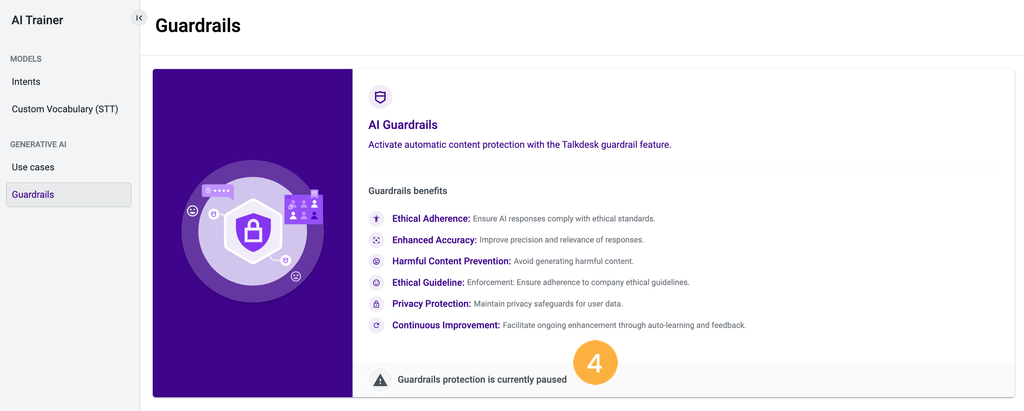Screen dimensions: 1024x411
Task: Click the Privacy Protection lock icon
Action: (376, 304)
